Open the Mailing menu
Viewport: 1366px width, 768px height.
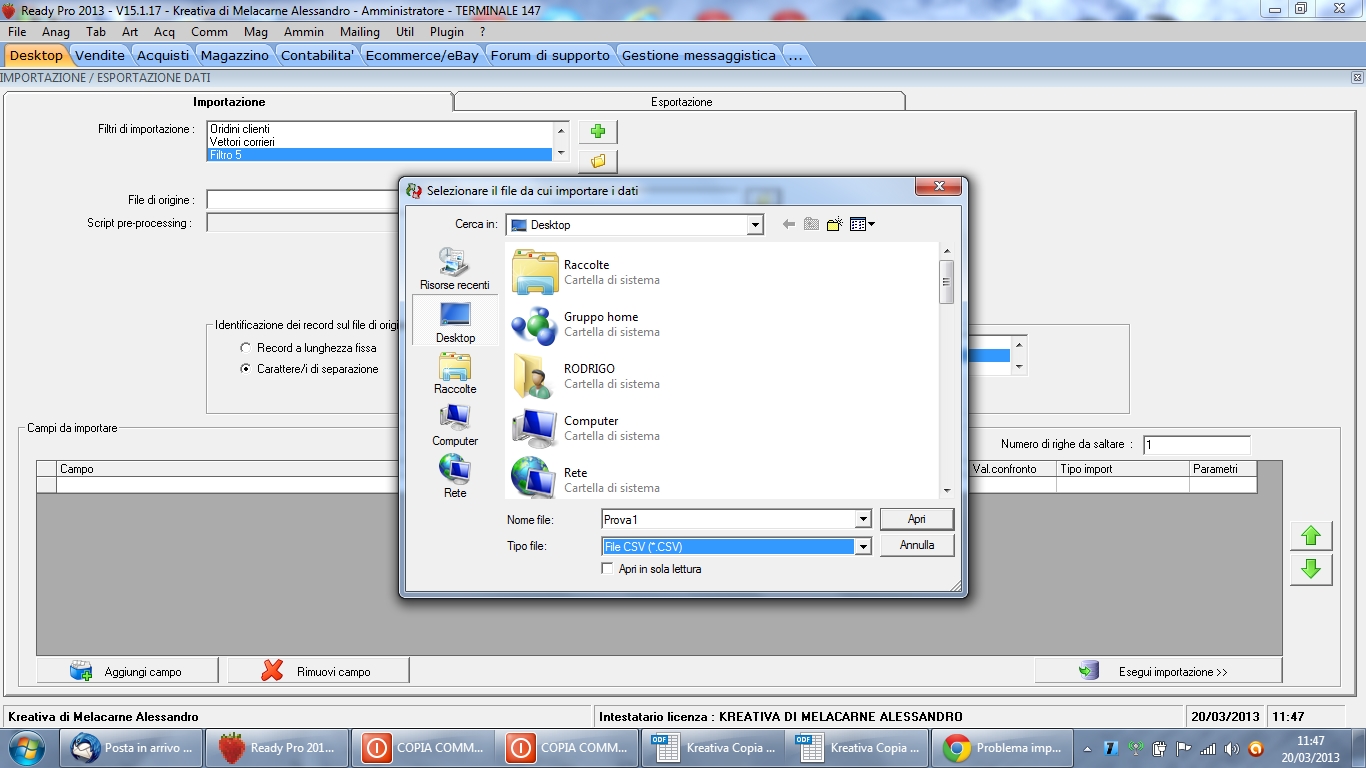360,32
